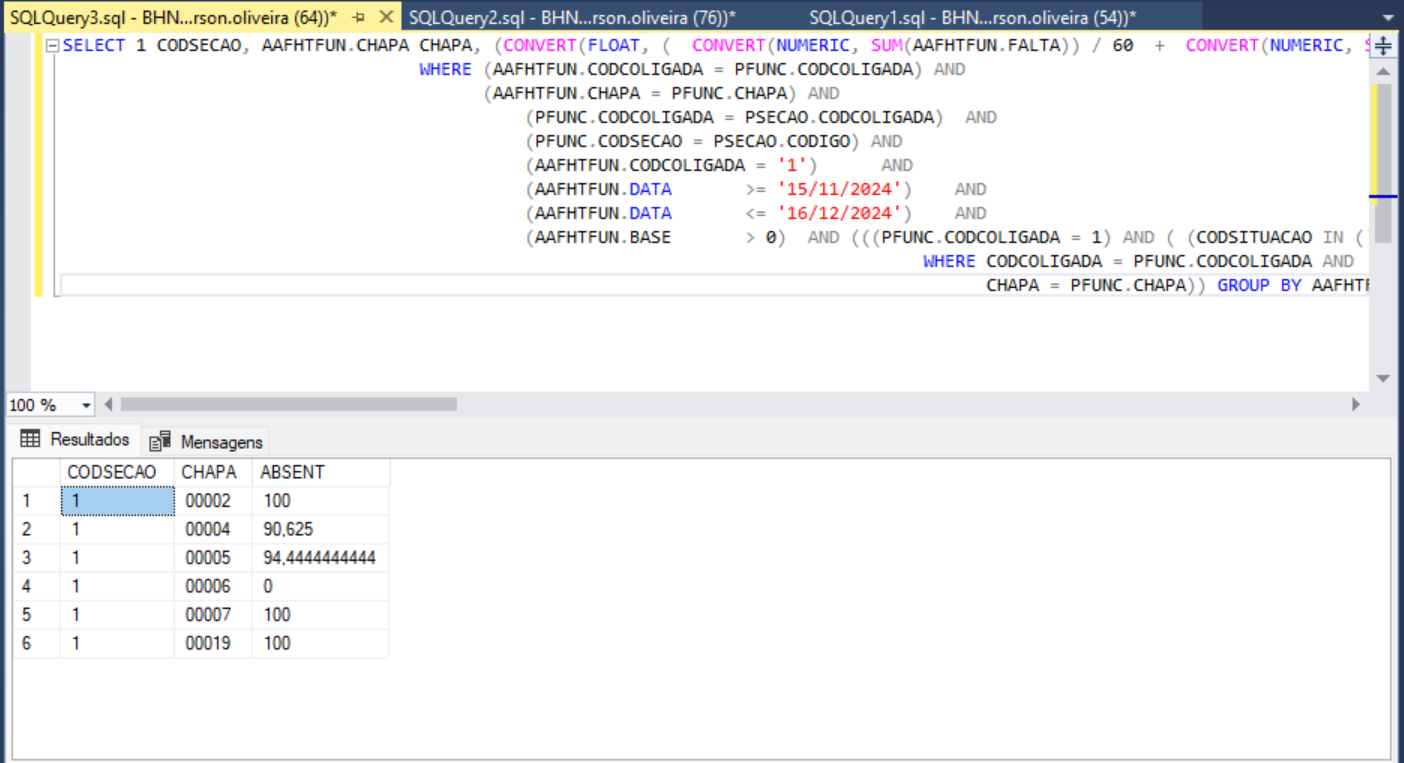Open the 100 % zoom dropdown
Viewport: 1404px width, 763px height.
86,405
